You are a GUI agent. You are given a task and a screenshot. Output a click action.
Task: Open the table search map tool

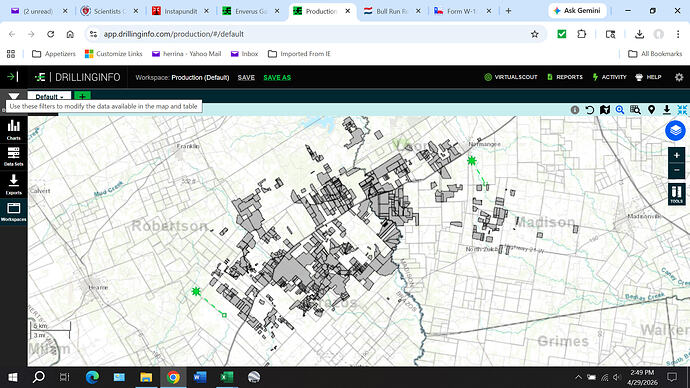[635, 110]
